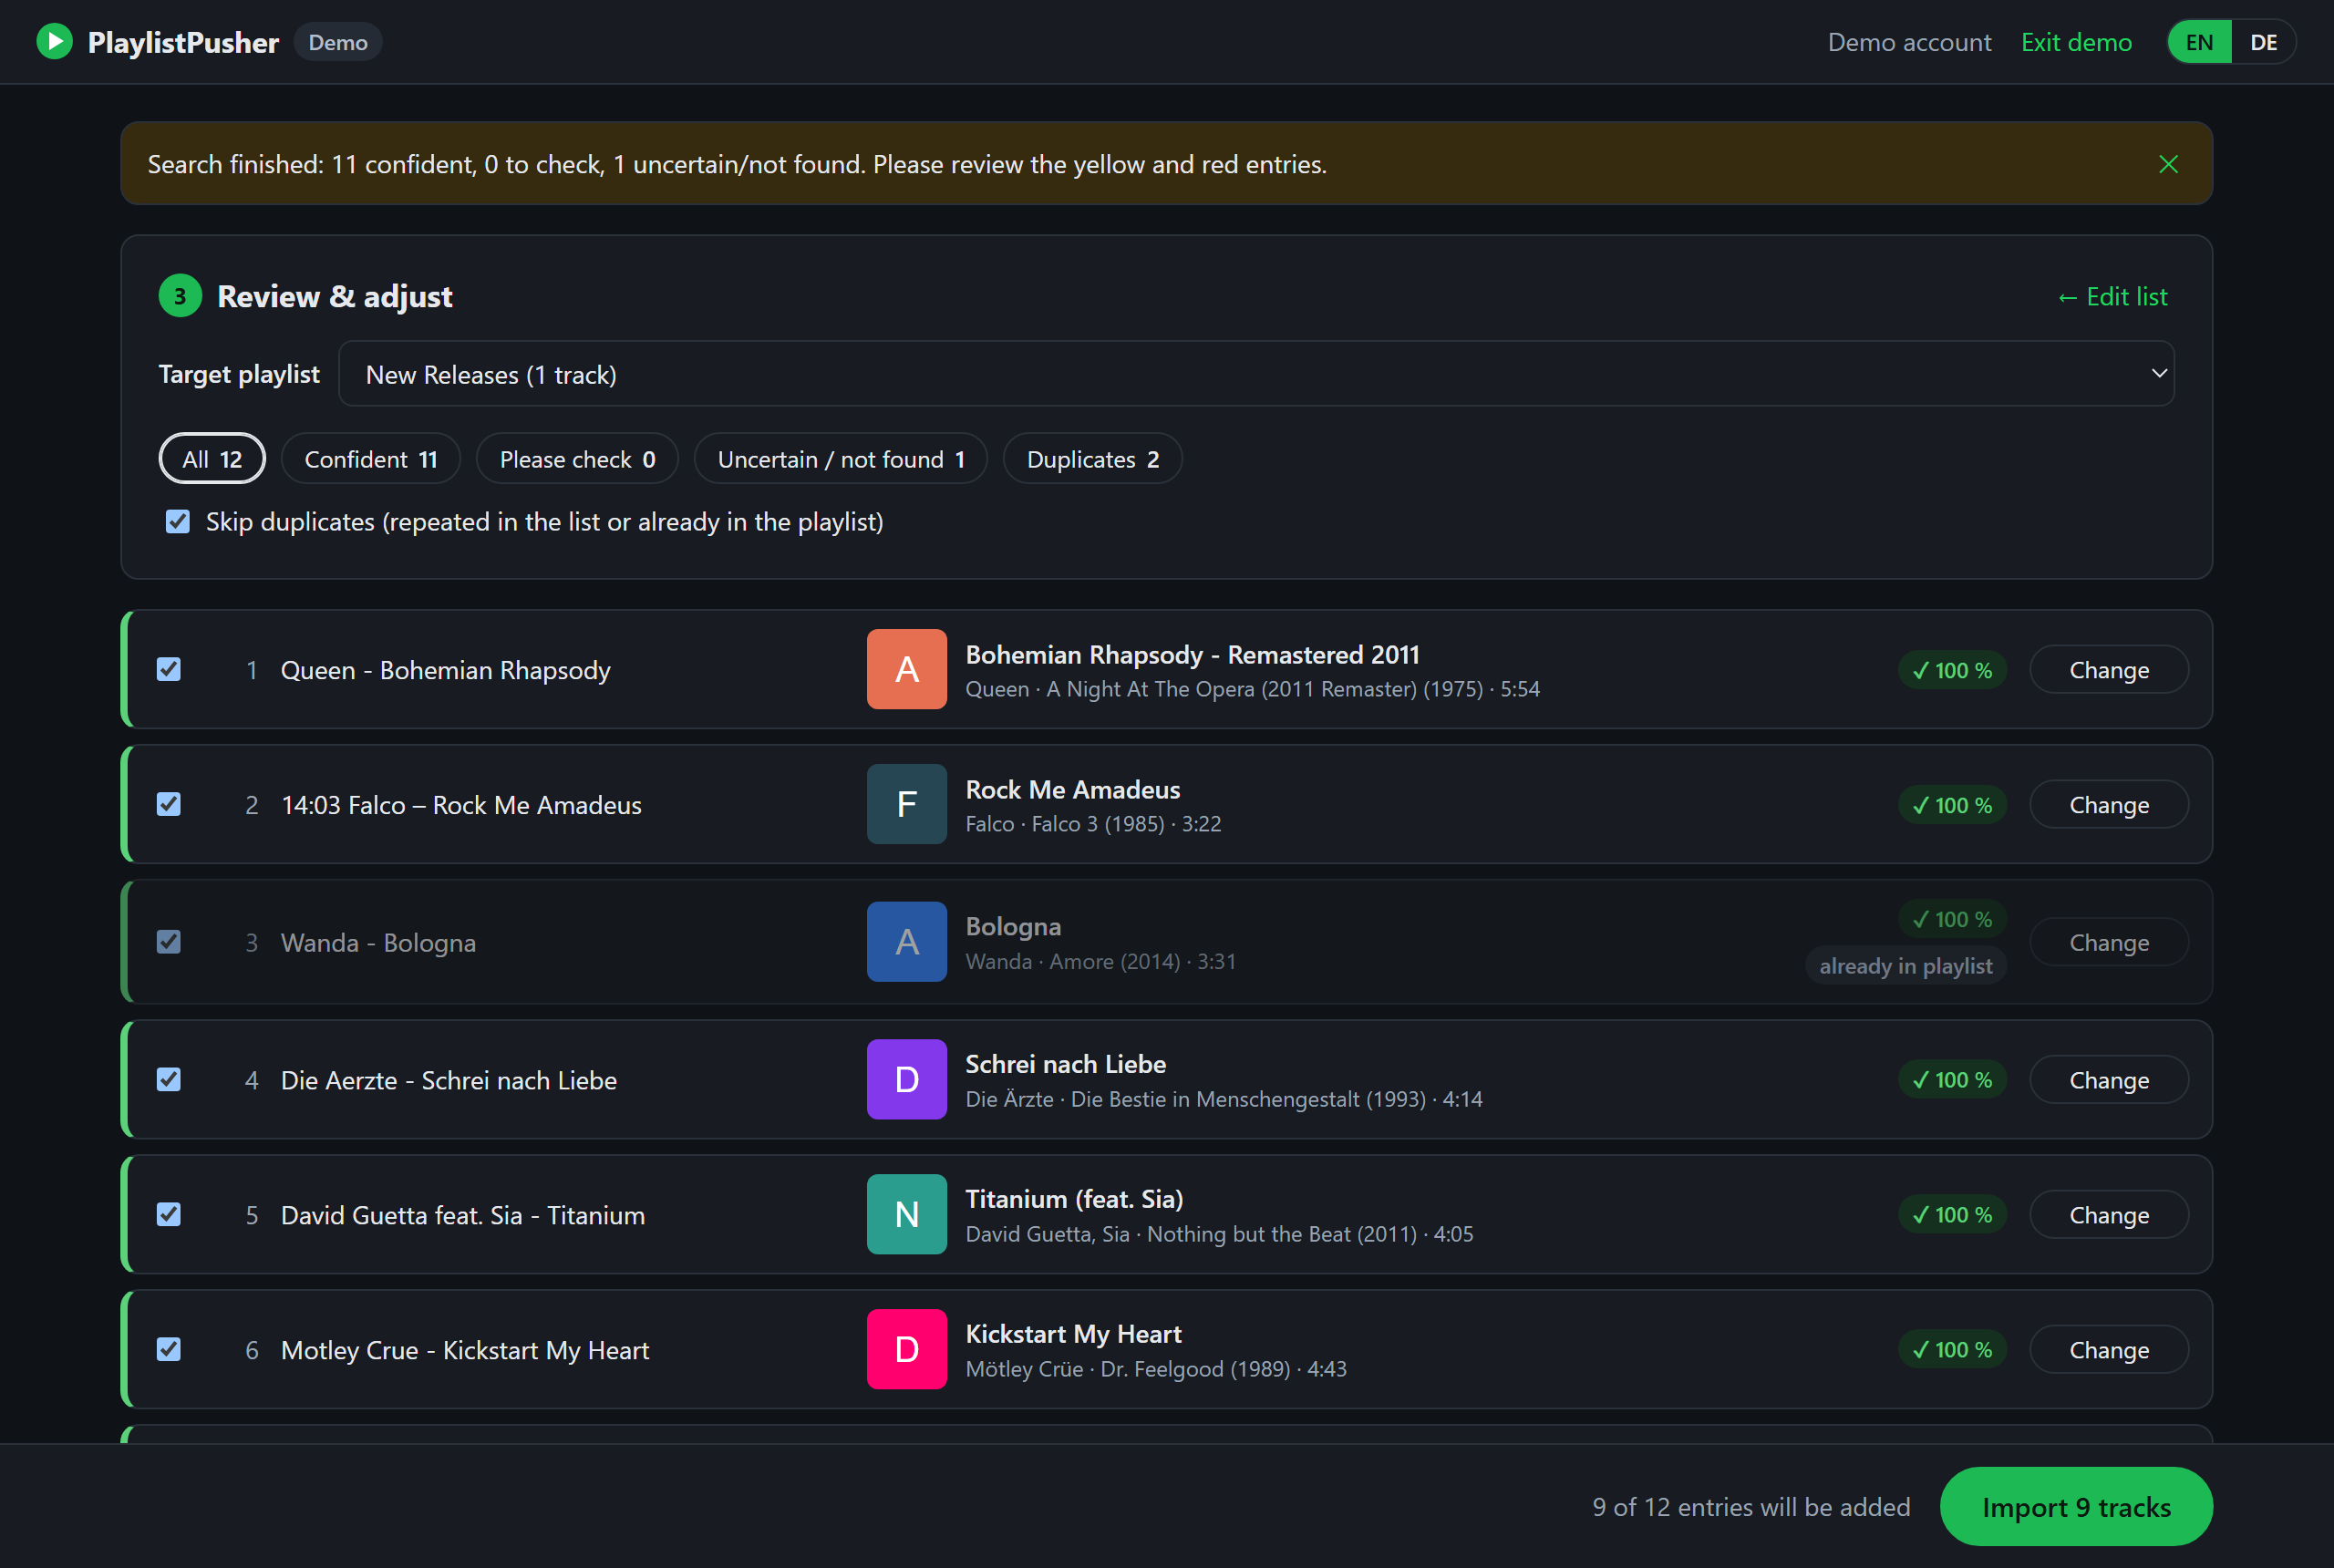Screen dimensions: 2334x1568
Task: Click "Queen - Bohemian Rhapsody" input text
Action: point(445,669)
